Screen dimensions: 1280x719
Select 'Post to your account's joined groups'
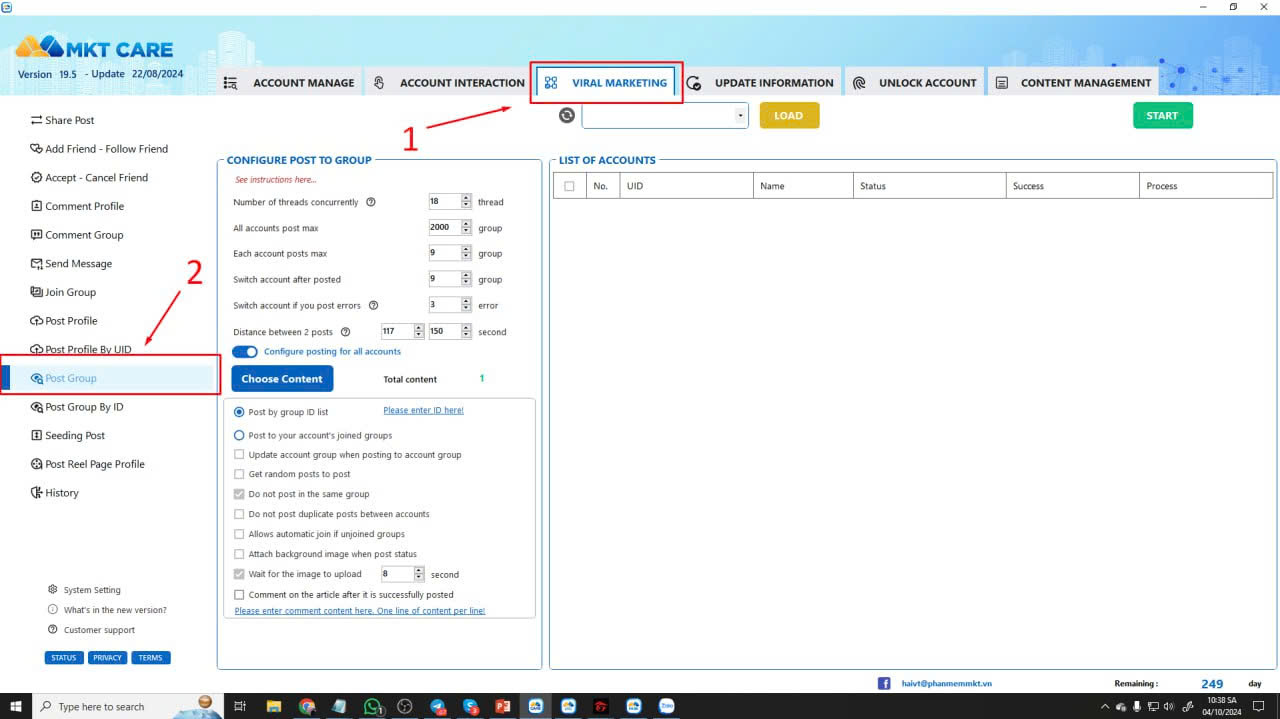[x=239, y=434]
